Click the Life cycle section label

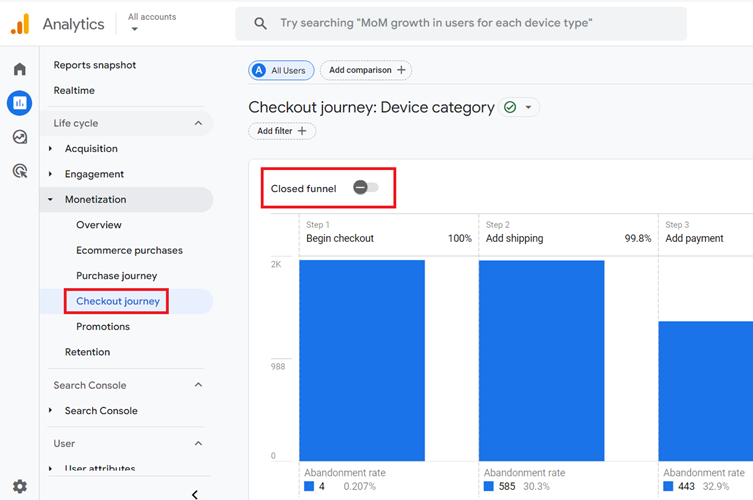click(x=76, y=123)
